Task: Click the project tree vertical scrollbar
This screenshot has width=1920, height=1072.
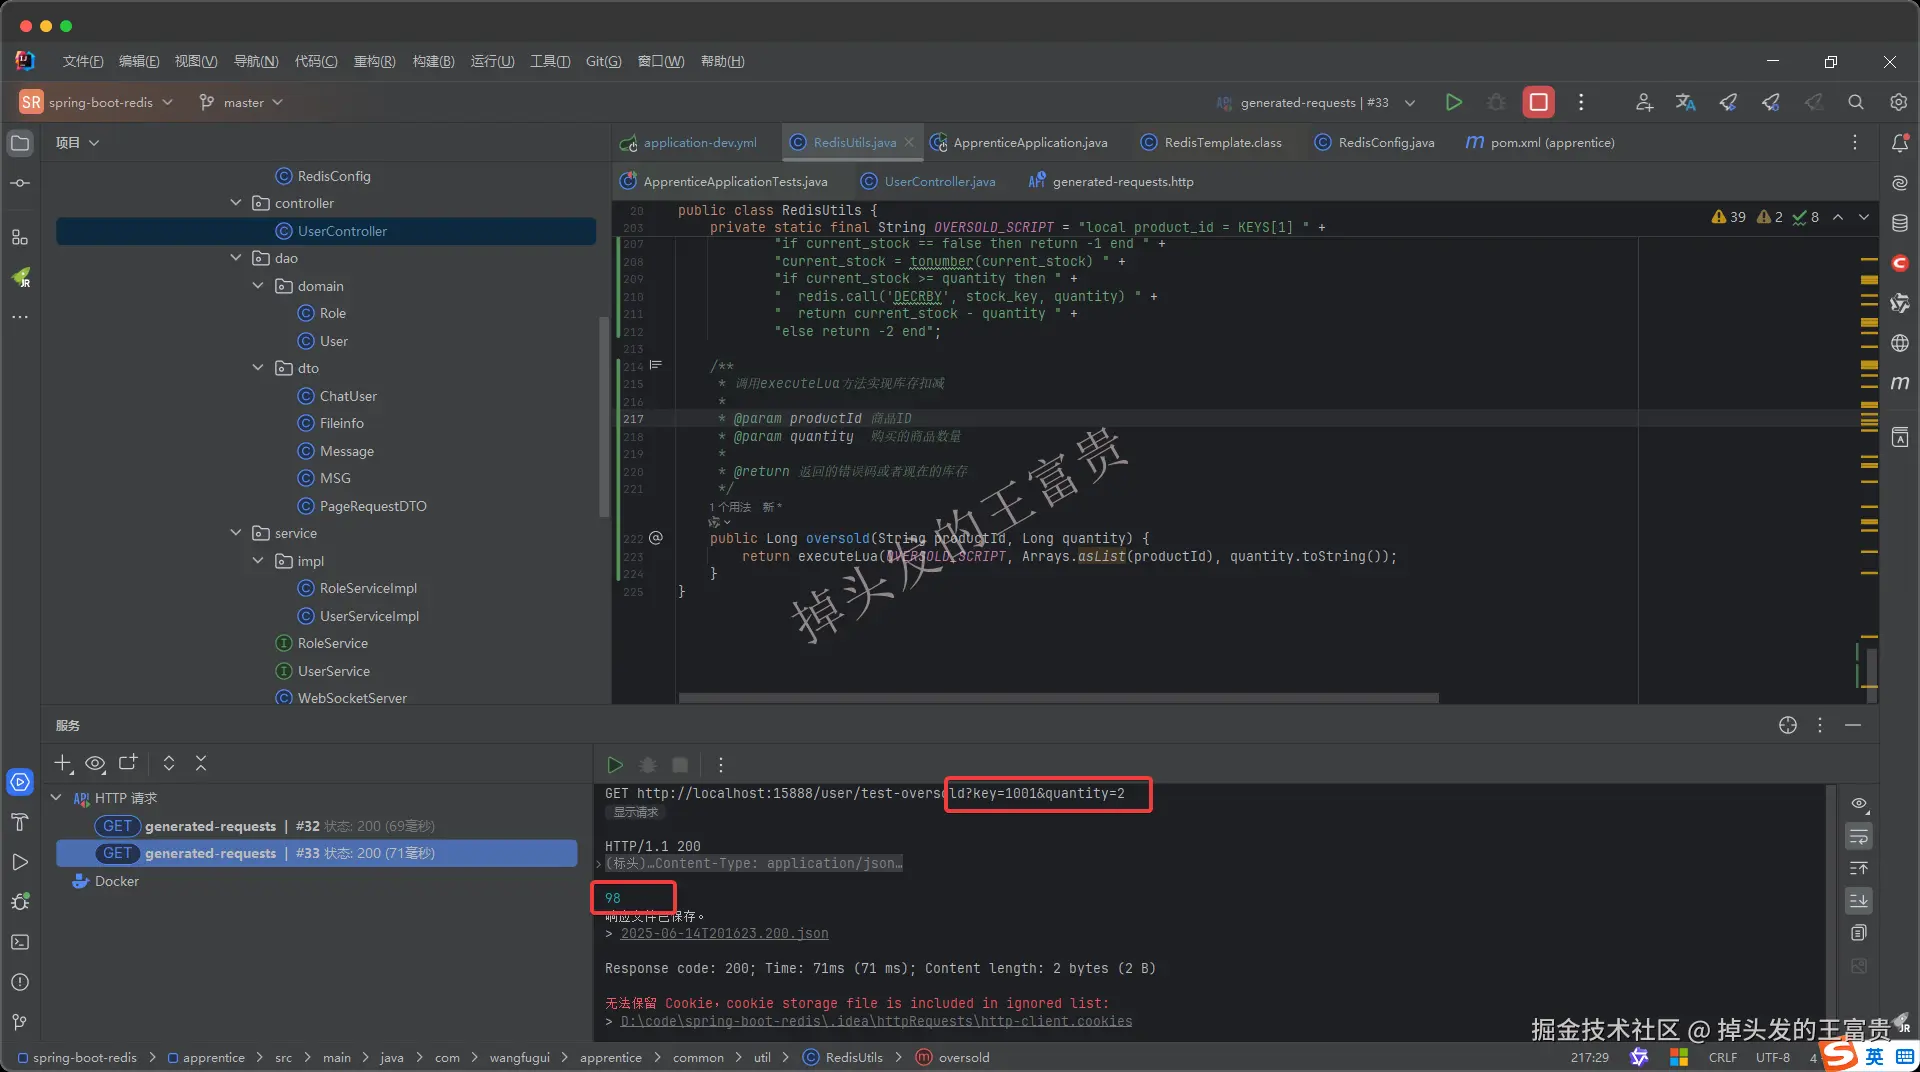Action: coord(603,416)
